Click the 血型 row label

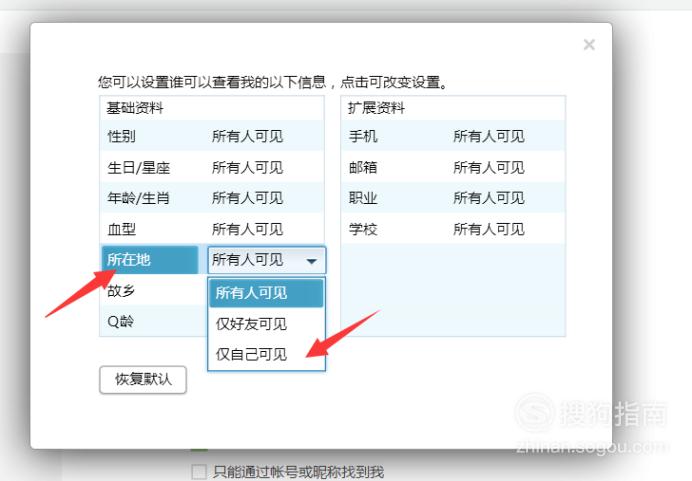[x=121, y=229]
